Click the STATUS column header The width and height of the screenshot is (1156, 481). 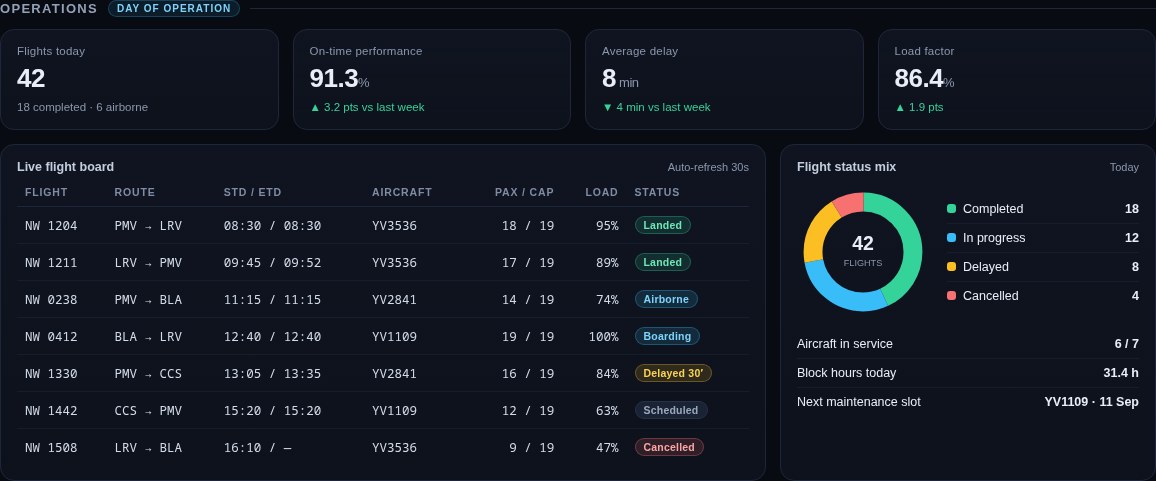pyautogui.click(x=657, y=193)
